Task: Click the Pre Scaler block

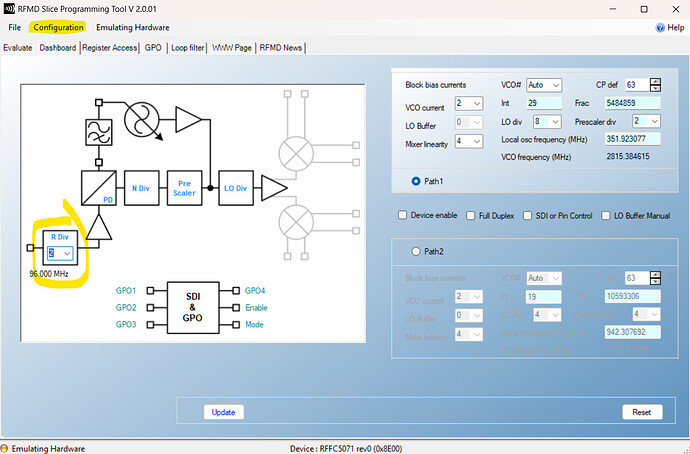Action: coord(184,187)
